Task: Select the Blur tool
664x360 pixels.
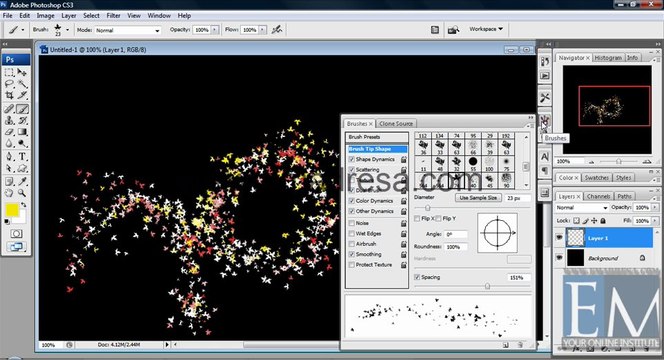Action: (x=9, y=144)
